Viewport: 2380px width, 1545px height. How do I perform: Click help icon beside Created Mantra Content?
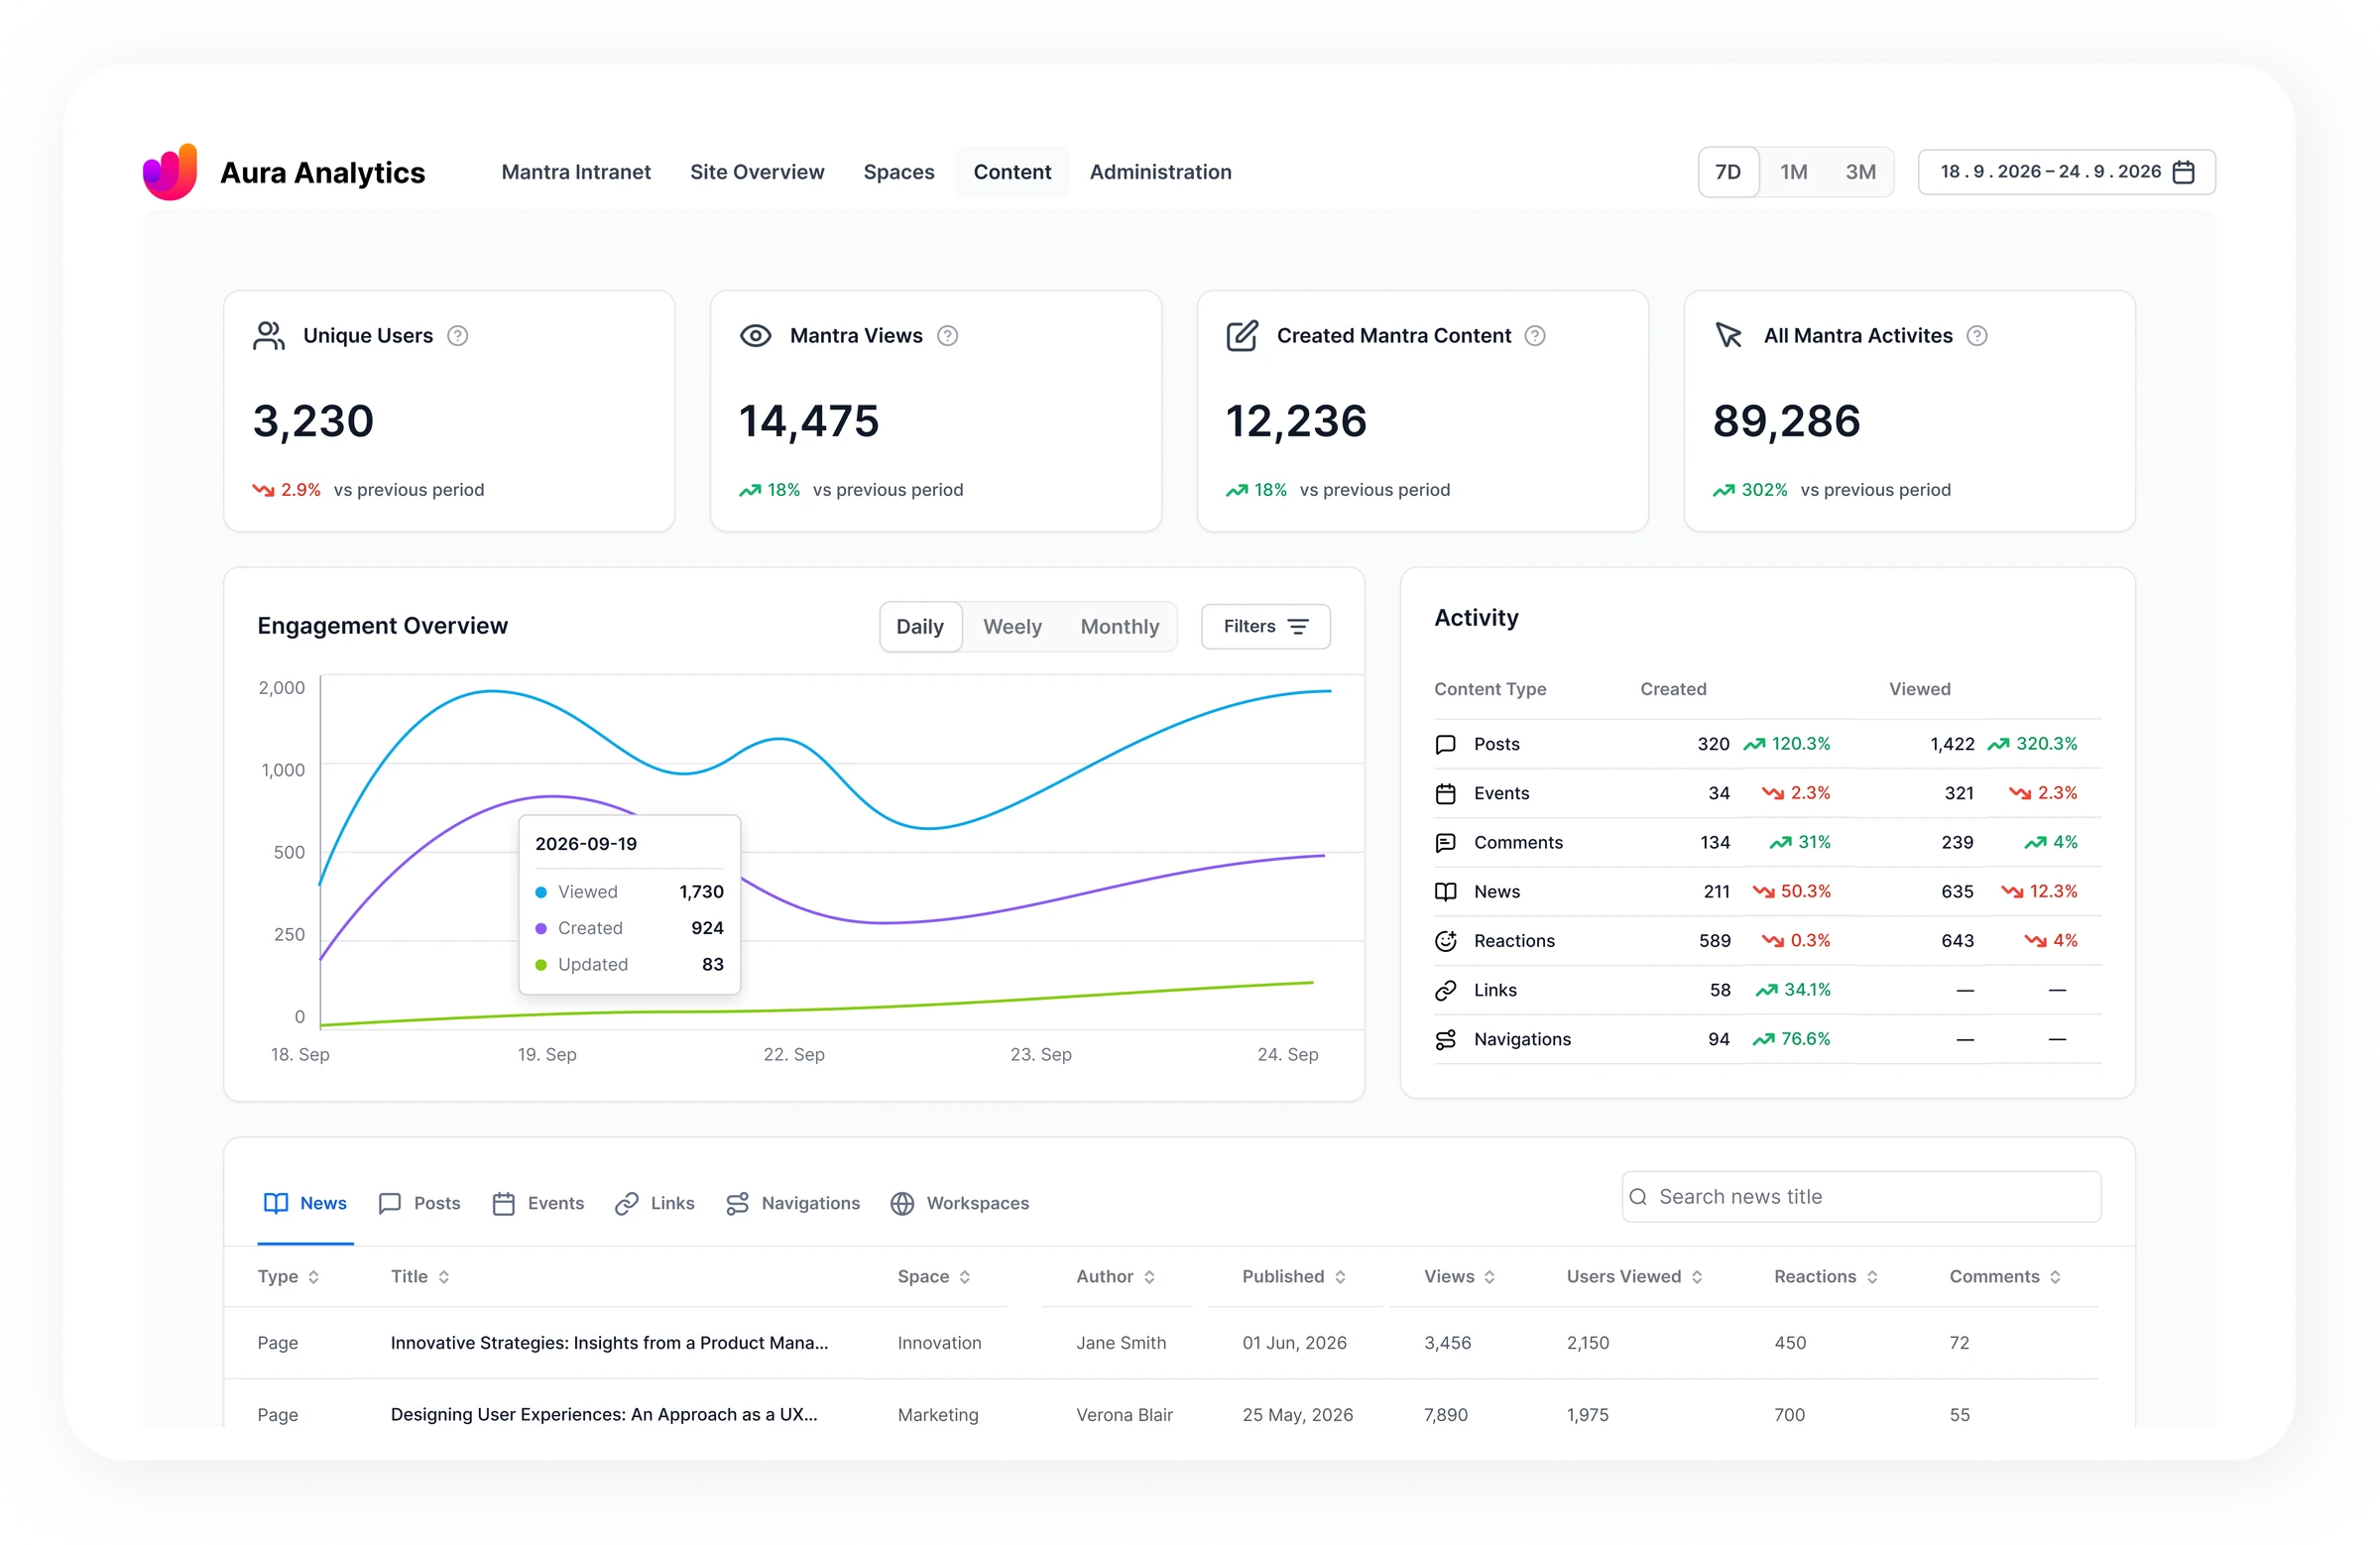(x=1535, y=336)
